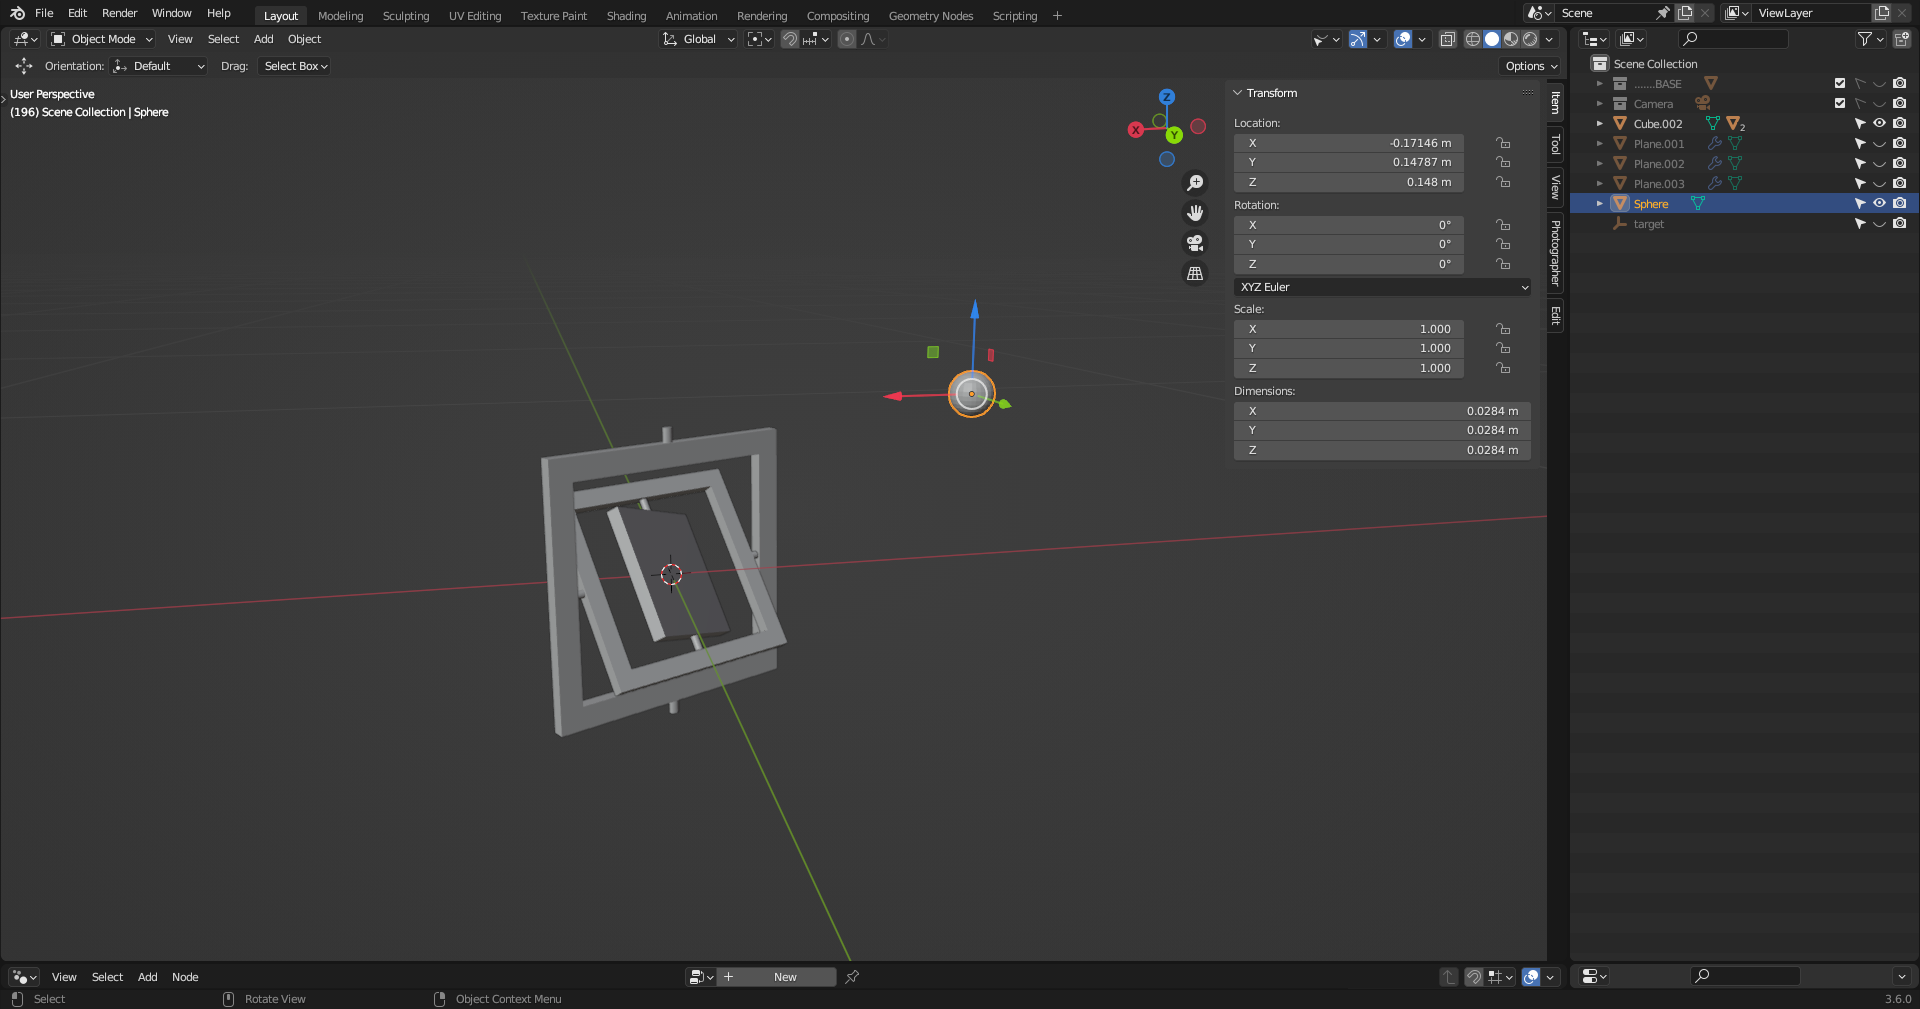Open XYZ Euler rotation mode dropdown
This screenshot has width=1920, height=1009.
pyautogui.click(x=1382, y=287)
